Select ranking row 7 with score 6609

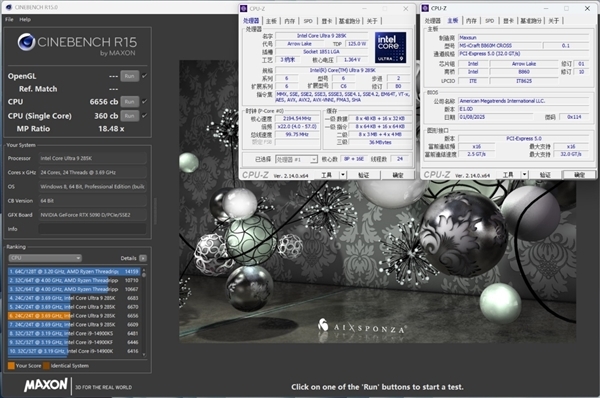(74, 325)
